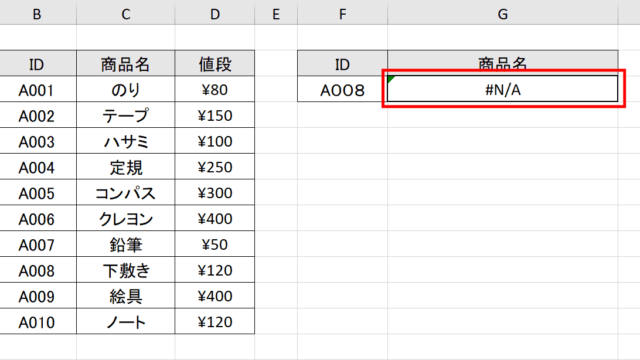The width and height of the screenshot is (640, 360).
Task: Select column G header
Action: (502, 14)
